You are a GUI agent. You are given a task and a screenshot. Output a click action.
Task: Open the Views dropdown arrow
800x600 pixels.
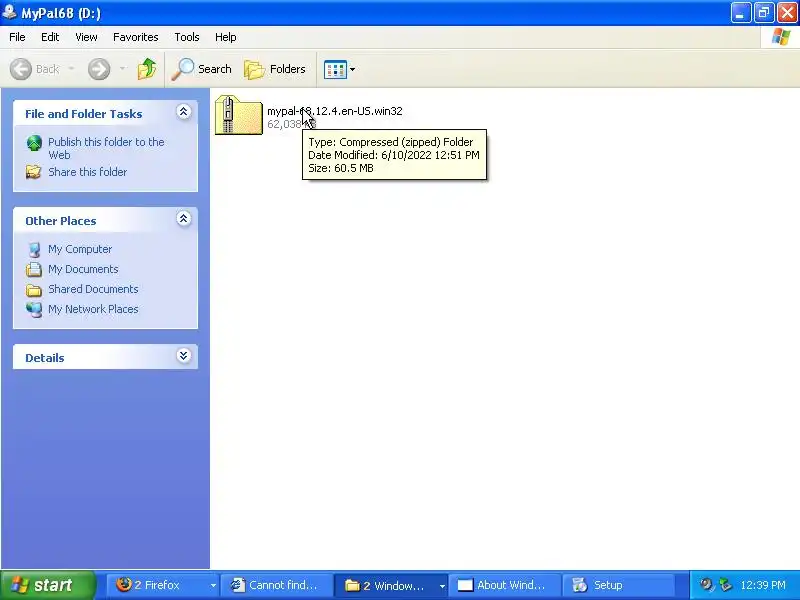coord(352,69)
